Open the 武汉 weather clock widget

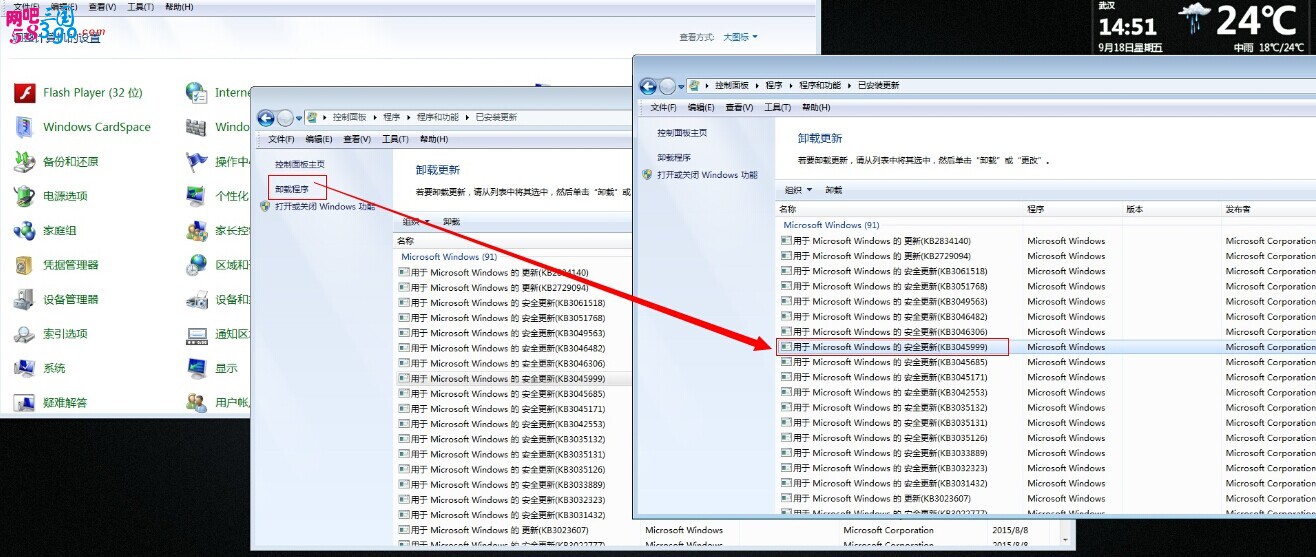[x=1203, y=27]
